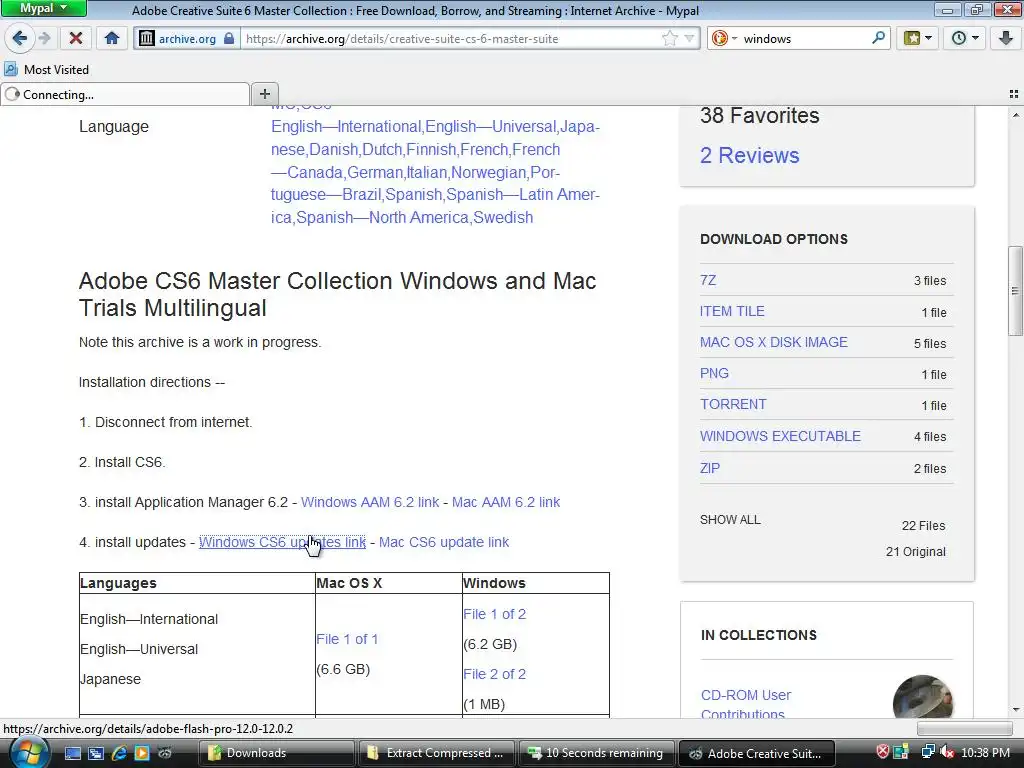The image size is (1024, 768).
Task: Open the English—International language link
Action: [346, 127]
